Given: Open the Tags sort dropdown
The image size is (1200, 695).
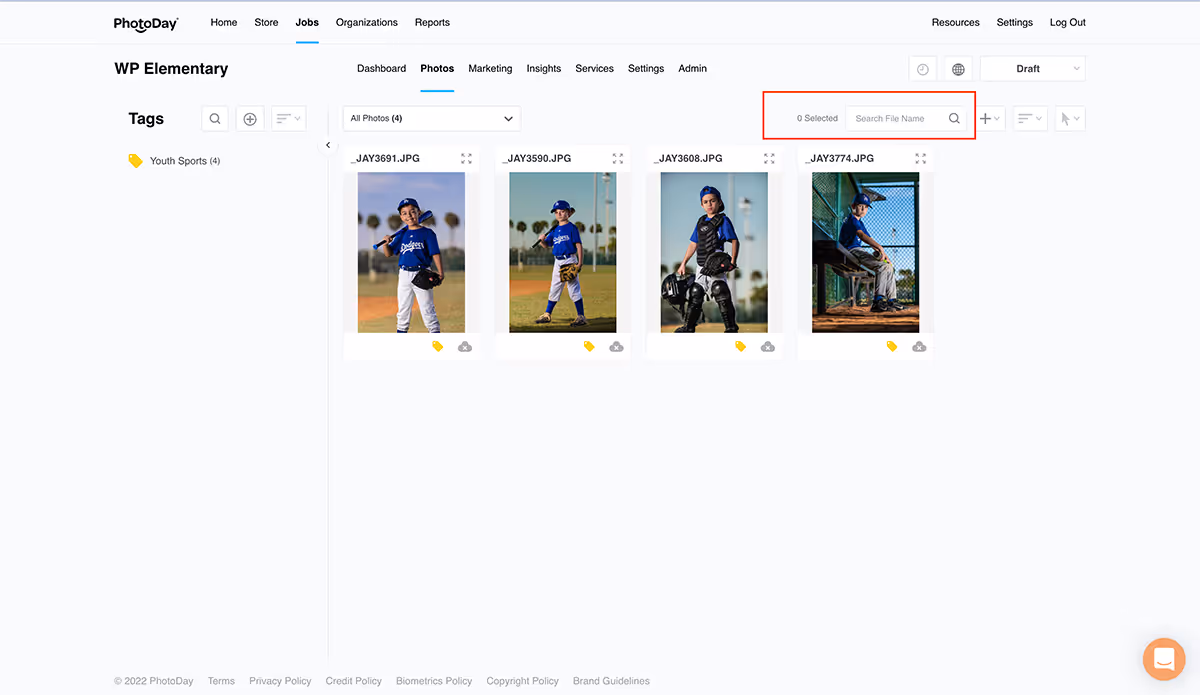Looking at the screenshot, I should click(x=289, y=119).
